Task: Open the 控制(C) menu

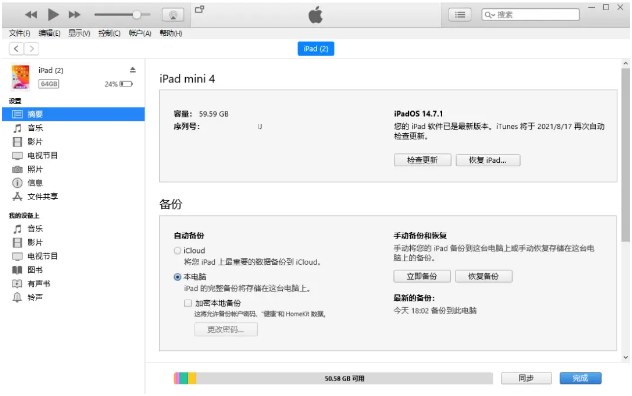Action: (109, 33)
